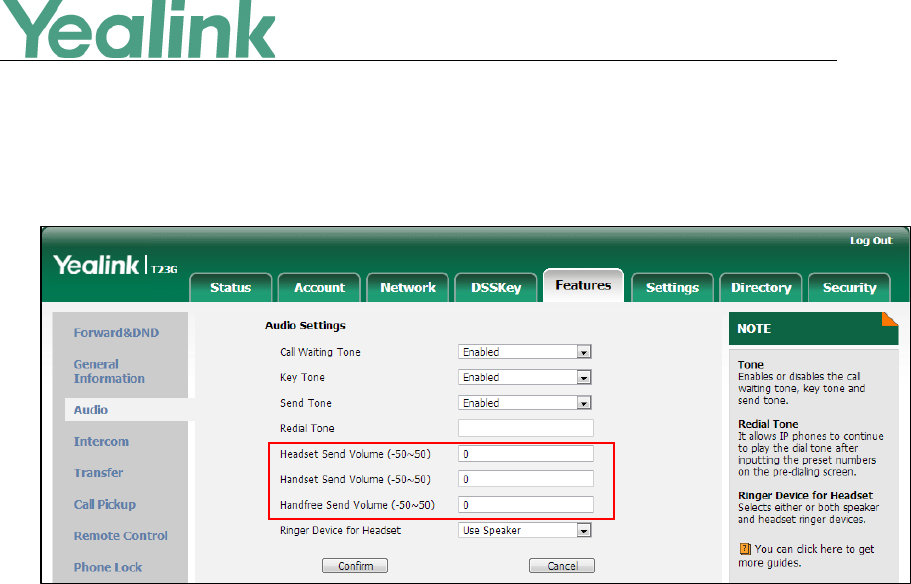The height and width of the screenshot is (584, 911).
Task: Open Phone Lock in the sidebar
Action: [107, 567]
